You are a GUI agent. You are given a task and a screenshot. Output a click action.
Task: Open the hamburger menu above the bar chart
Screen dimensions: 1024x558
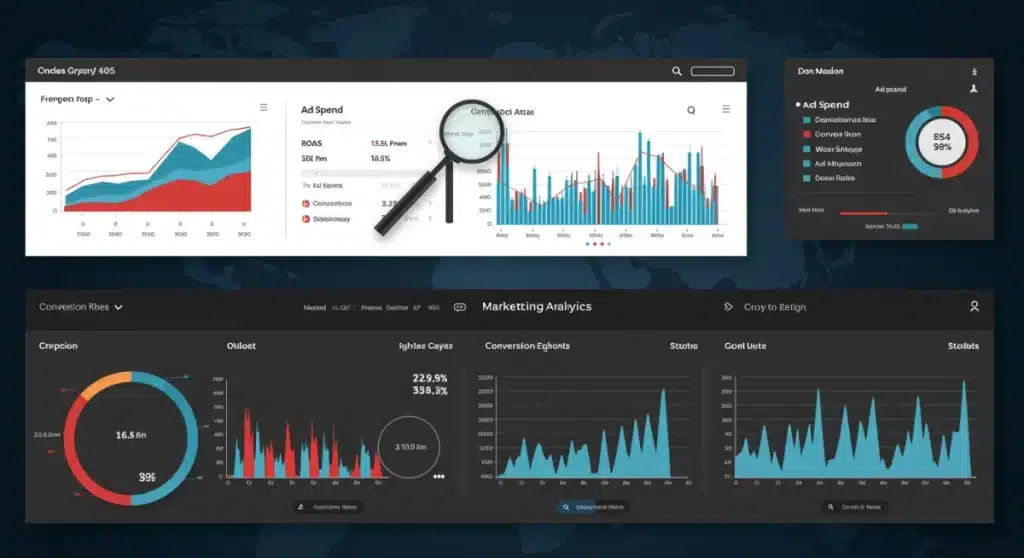pyautogui.click(x=726, y=109)
